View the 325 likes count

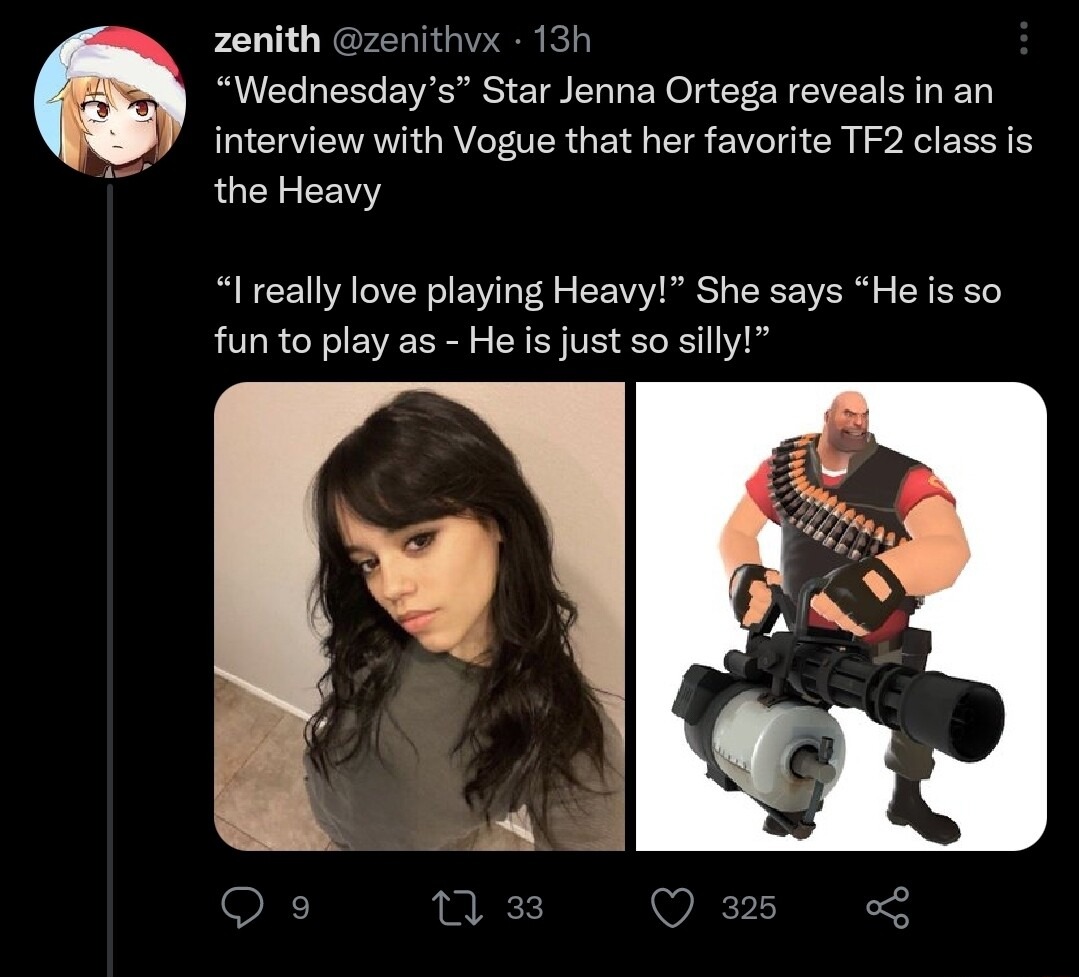click(748, 907)
